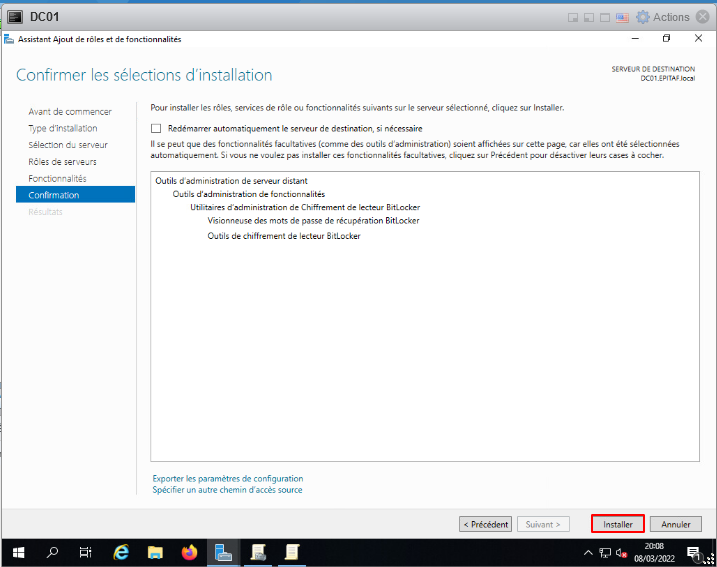Screen dimensions: 717x567
Task: Launch Firefox from the taskbar
Action: tap(189, 552)
